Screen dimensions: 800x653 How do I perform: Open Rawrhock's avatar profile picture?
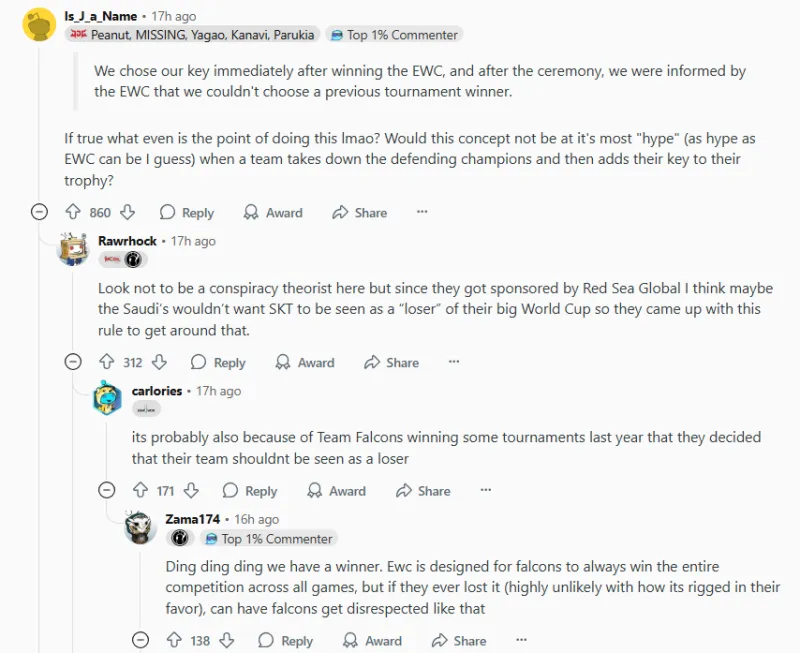[74, 249]
